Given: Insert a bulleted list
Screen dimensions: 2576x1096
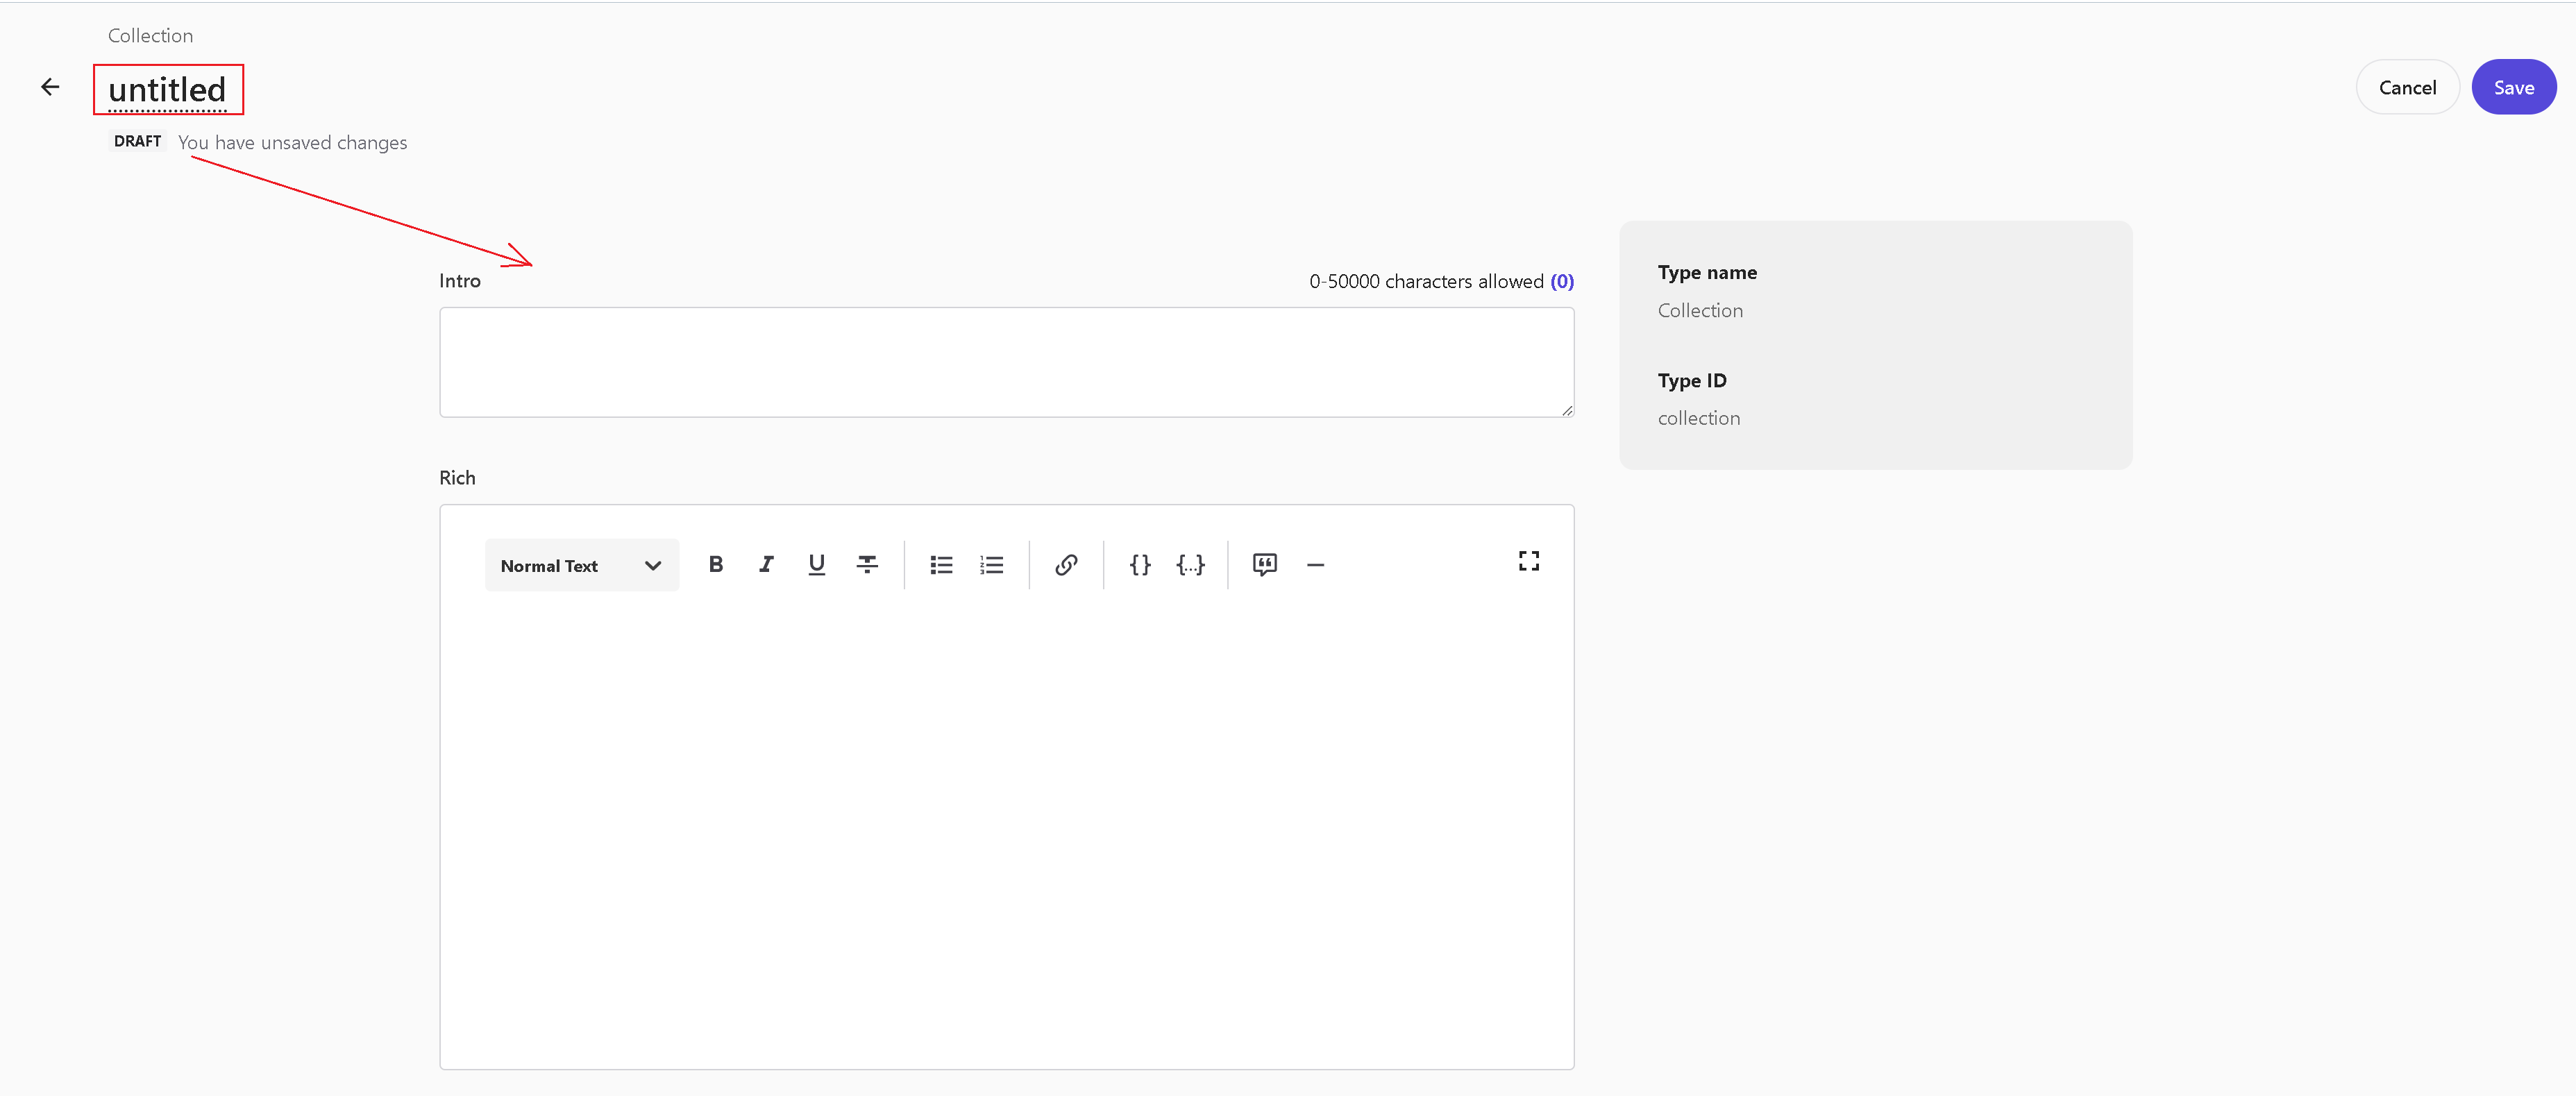Looking at the screenshot, I should pos(941,565).
